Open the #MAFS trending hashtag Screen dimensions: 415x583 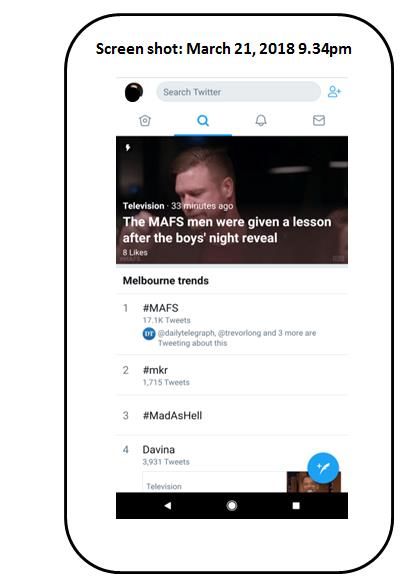(x=161, y=308)
